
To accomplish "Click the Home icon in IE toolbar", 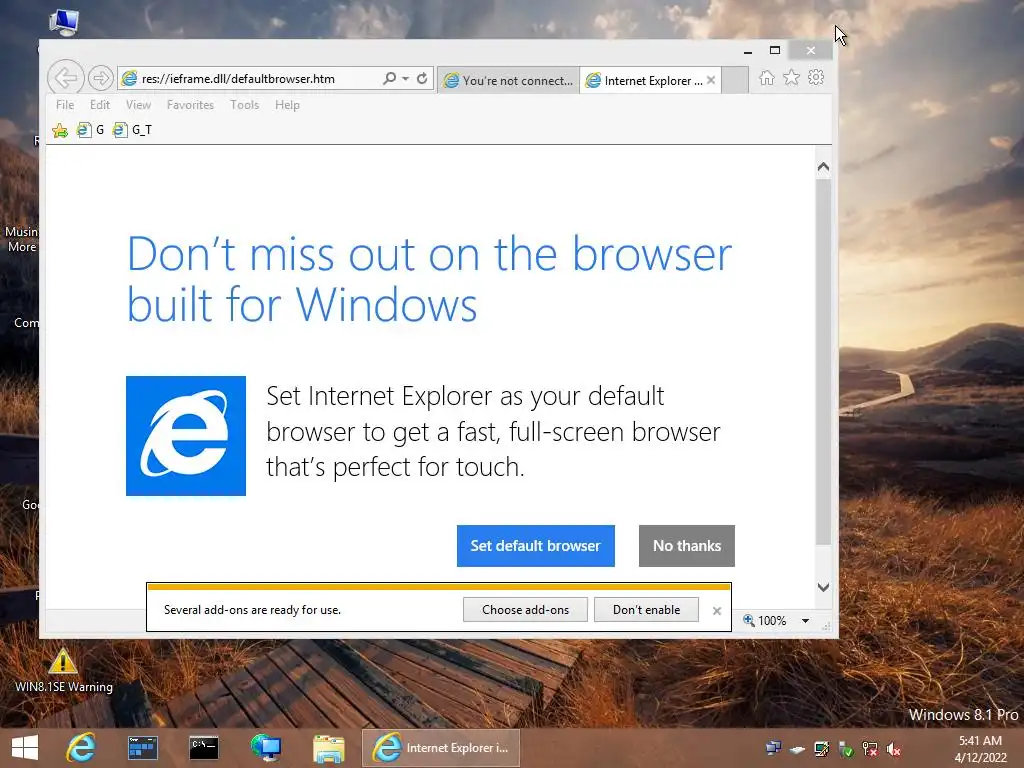I will click(x=767, y=78).
